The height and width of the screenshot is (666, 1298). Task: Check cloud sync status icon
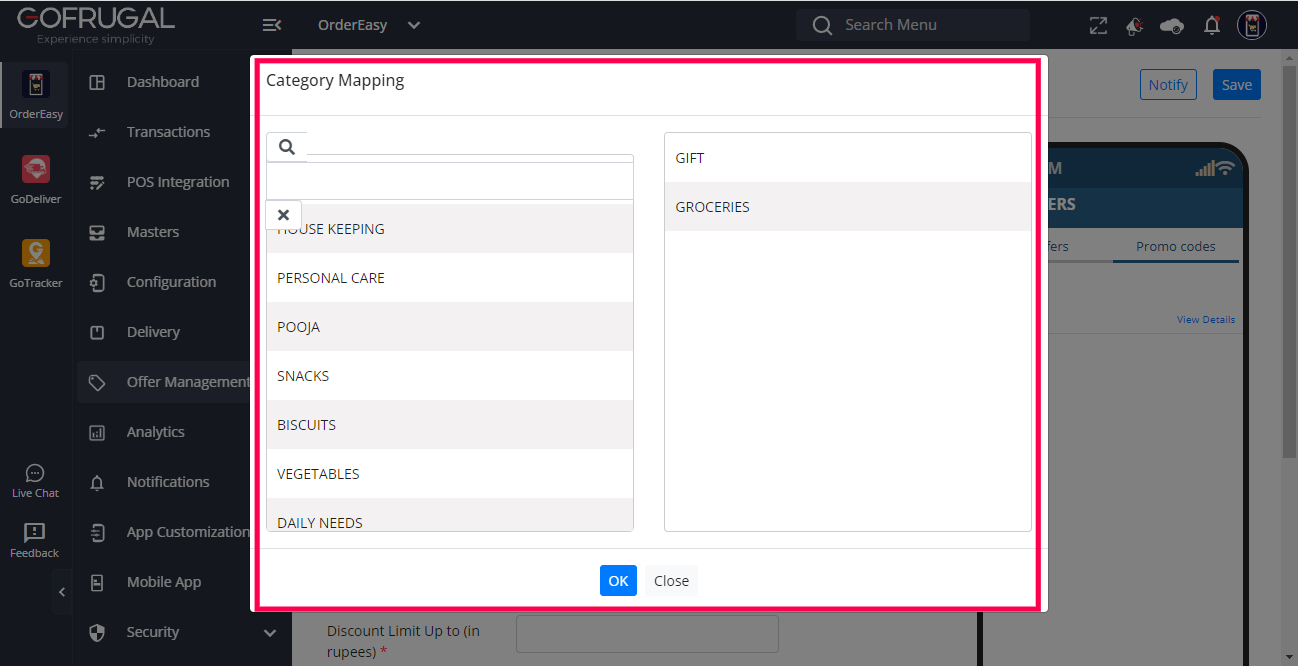pyautogui.click(x=1172, y=26)
